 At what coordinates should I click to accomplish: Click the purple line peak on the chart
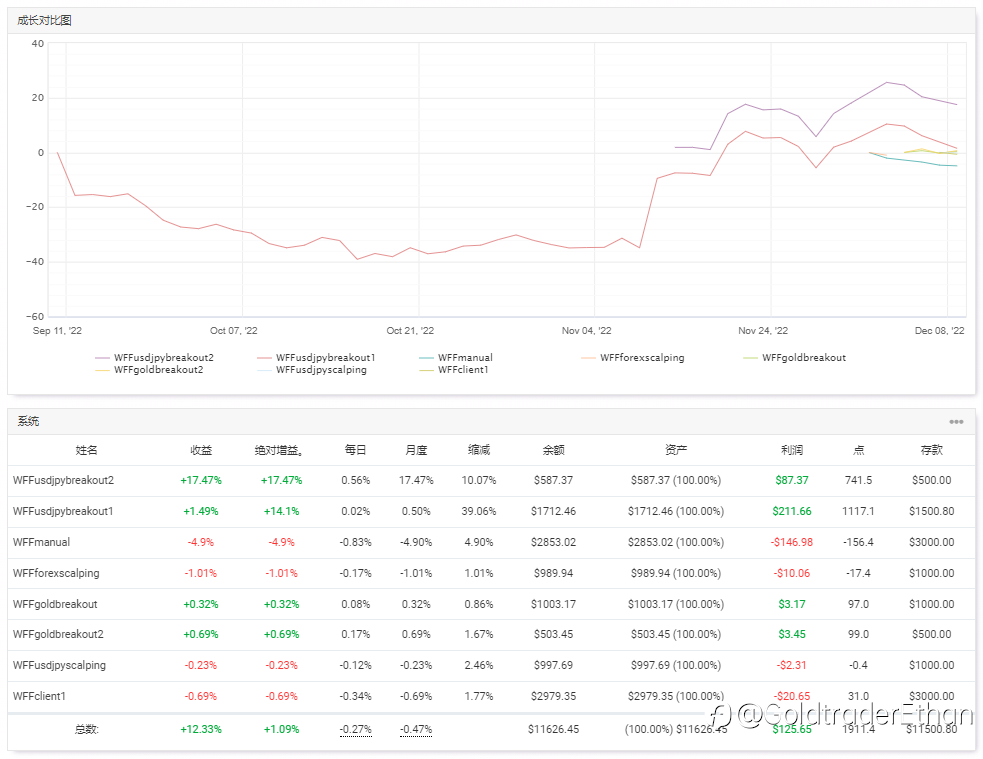pyautogui.click(x=886, y=82)
